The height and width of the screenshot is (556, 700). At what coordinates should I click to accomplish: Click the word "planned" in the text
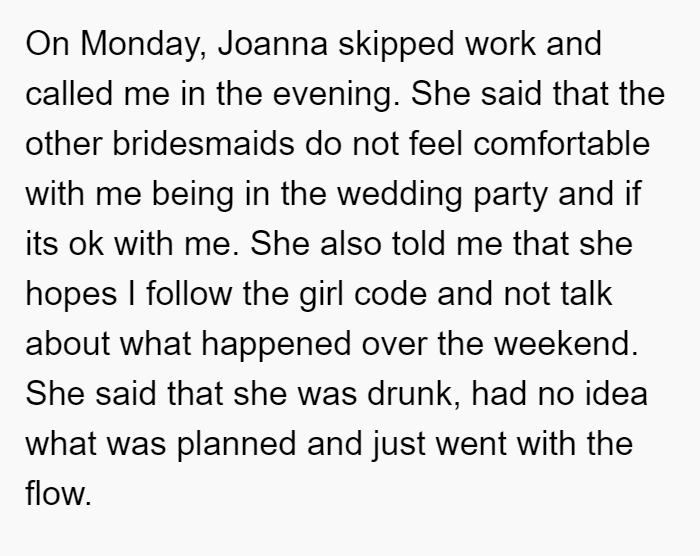(x=237, y=445)
